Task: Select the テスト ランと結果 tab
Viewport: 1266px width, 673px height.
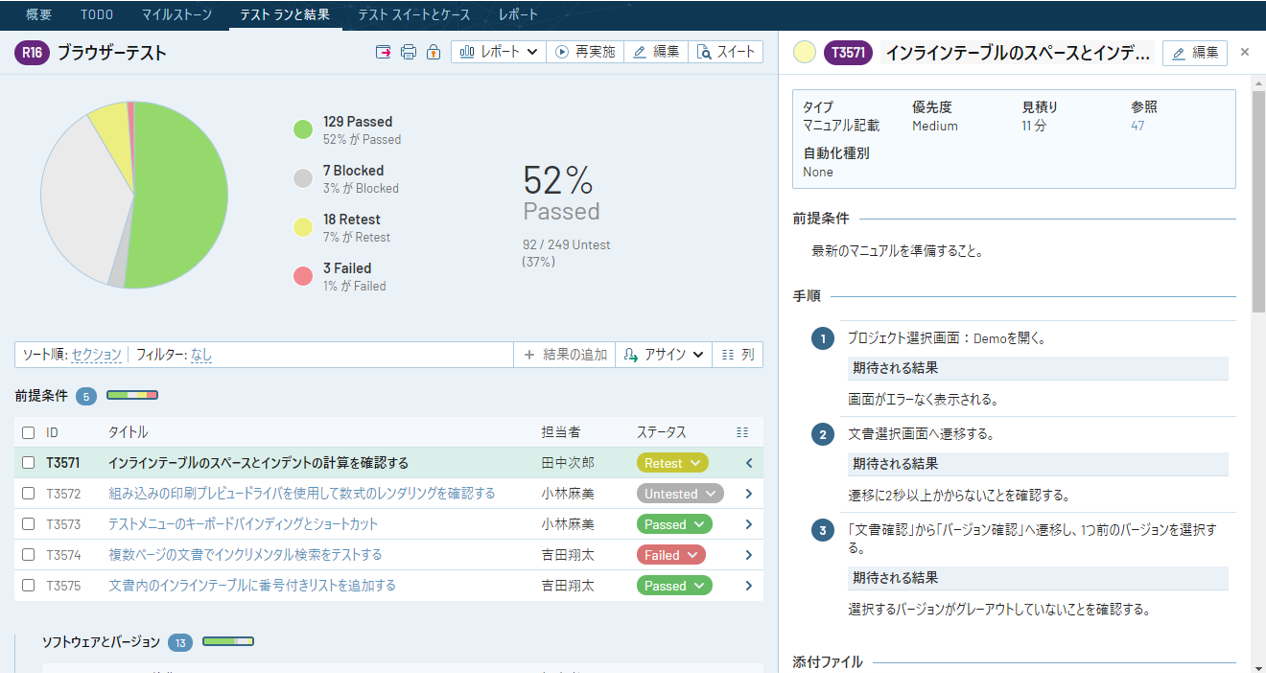Action: pyautogui.click(x=285, y=15)
